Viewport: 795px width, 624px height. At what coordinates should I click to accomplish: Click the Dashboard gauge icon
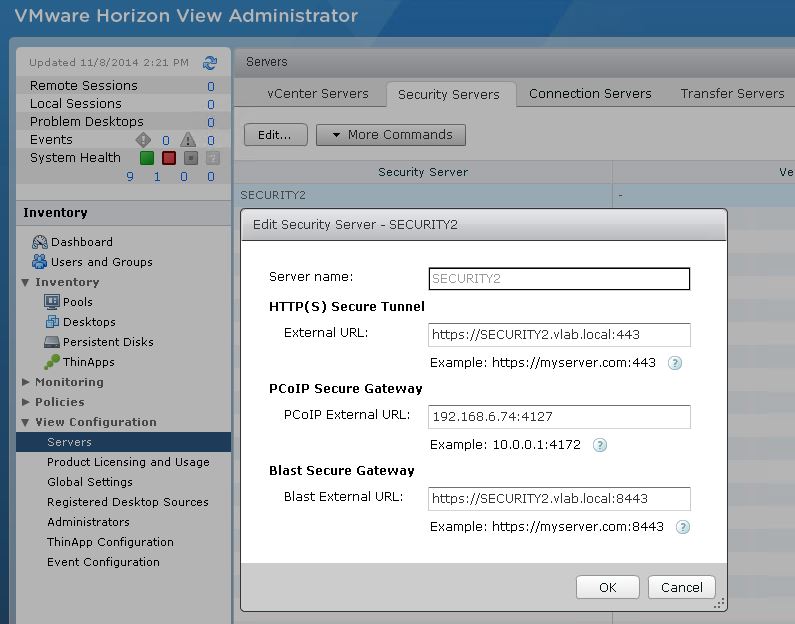click(40, 242)
